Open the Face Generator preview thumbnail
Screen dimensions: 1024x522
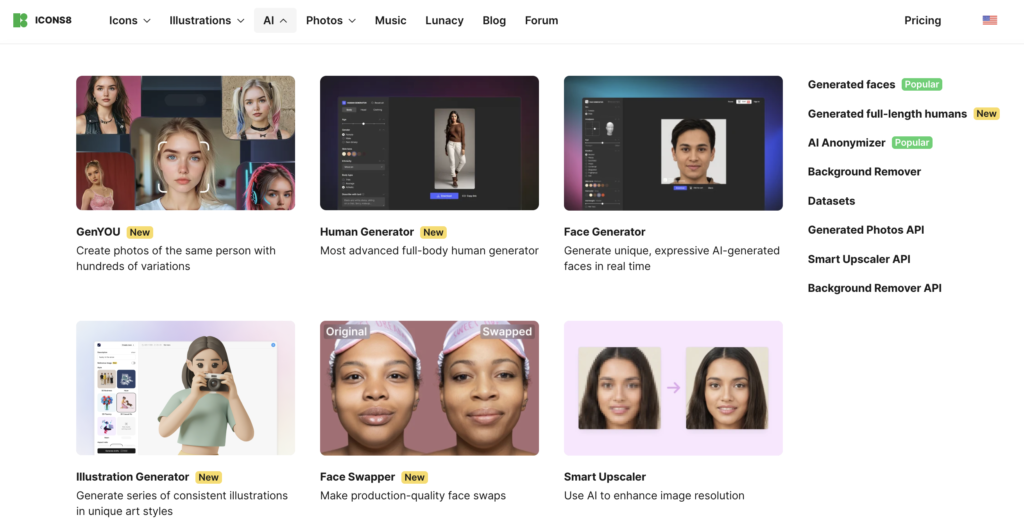(673, 143)
